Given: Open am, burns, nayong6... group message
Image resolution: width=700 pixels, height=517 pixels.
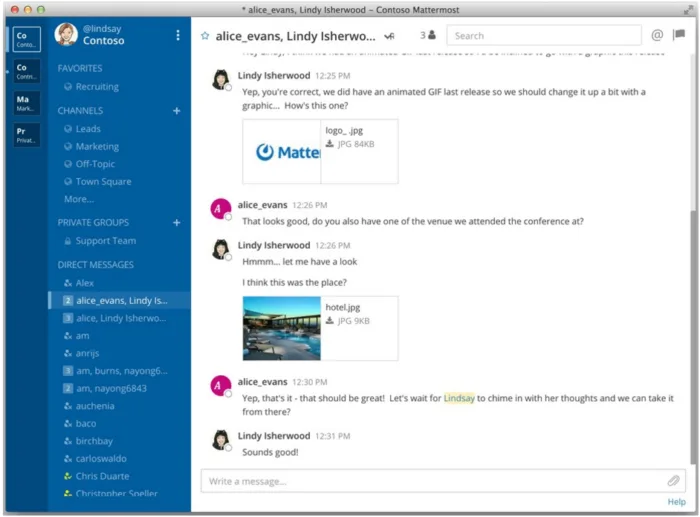Looking at the screenshot, I should (x=116, y=371).
